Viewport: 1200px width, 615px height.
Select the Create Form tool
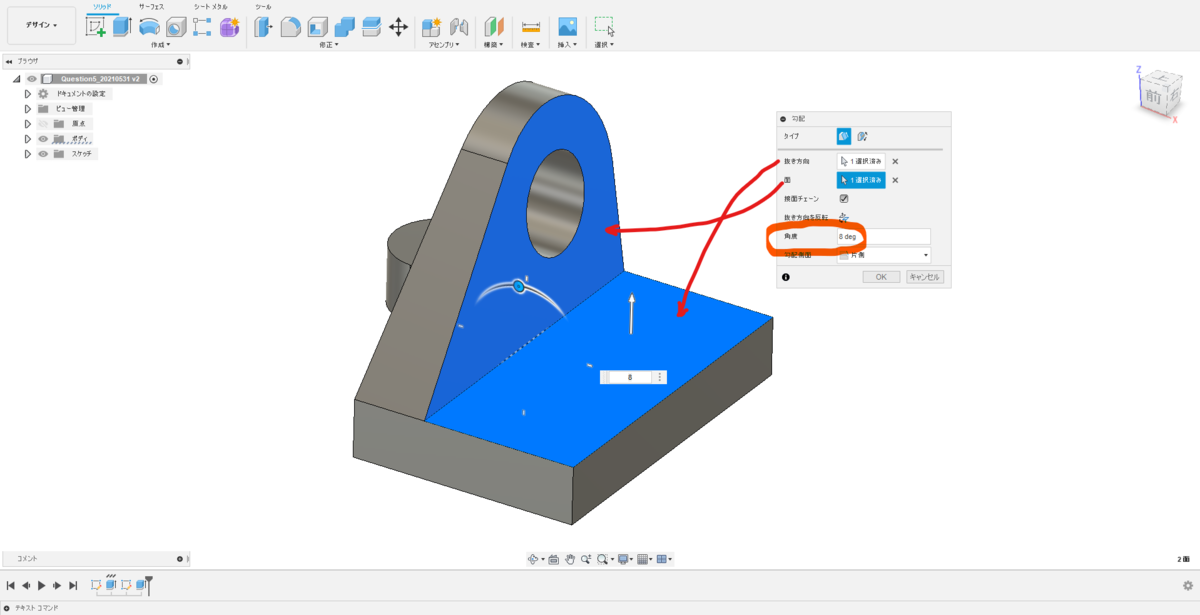229,27
